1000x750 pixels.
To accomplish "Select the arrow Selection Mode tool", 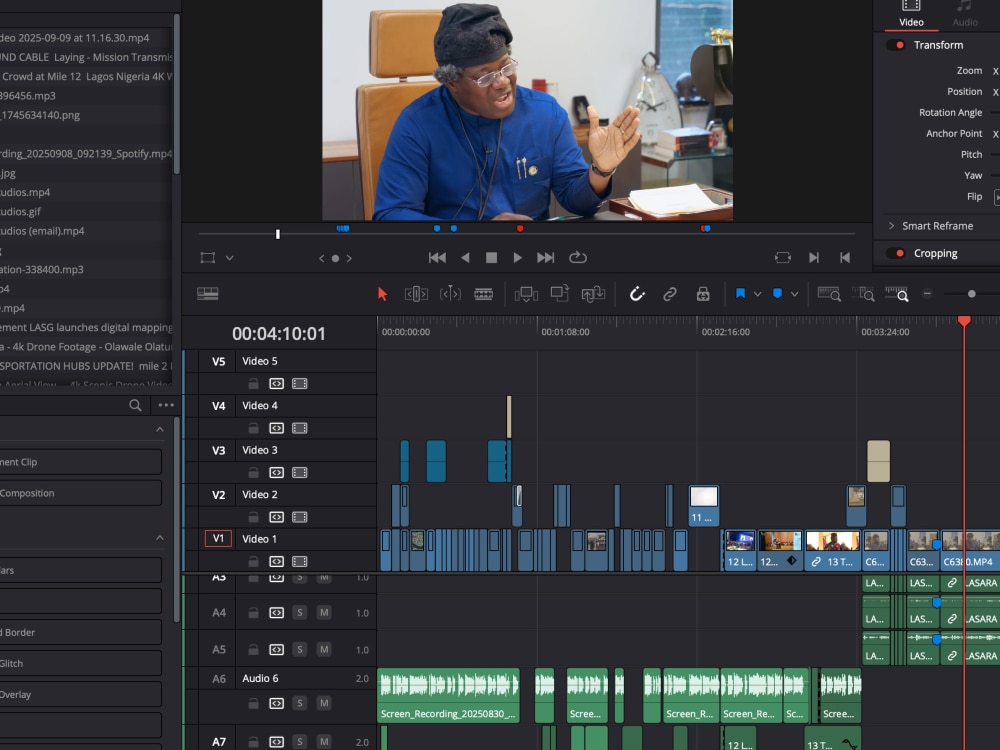I will [382, 294].
